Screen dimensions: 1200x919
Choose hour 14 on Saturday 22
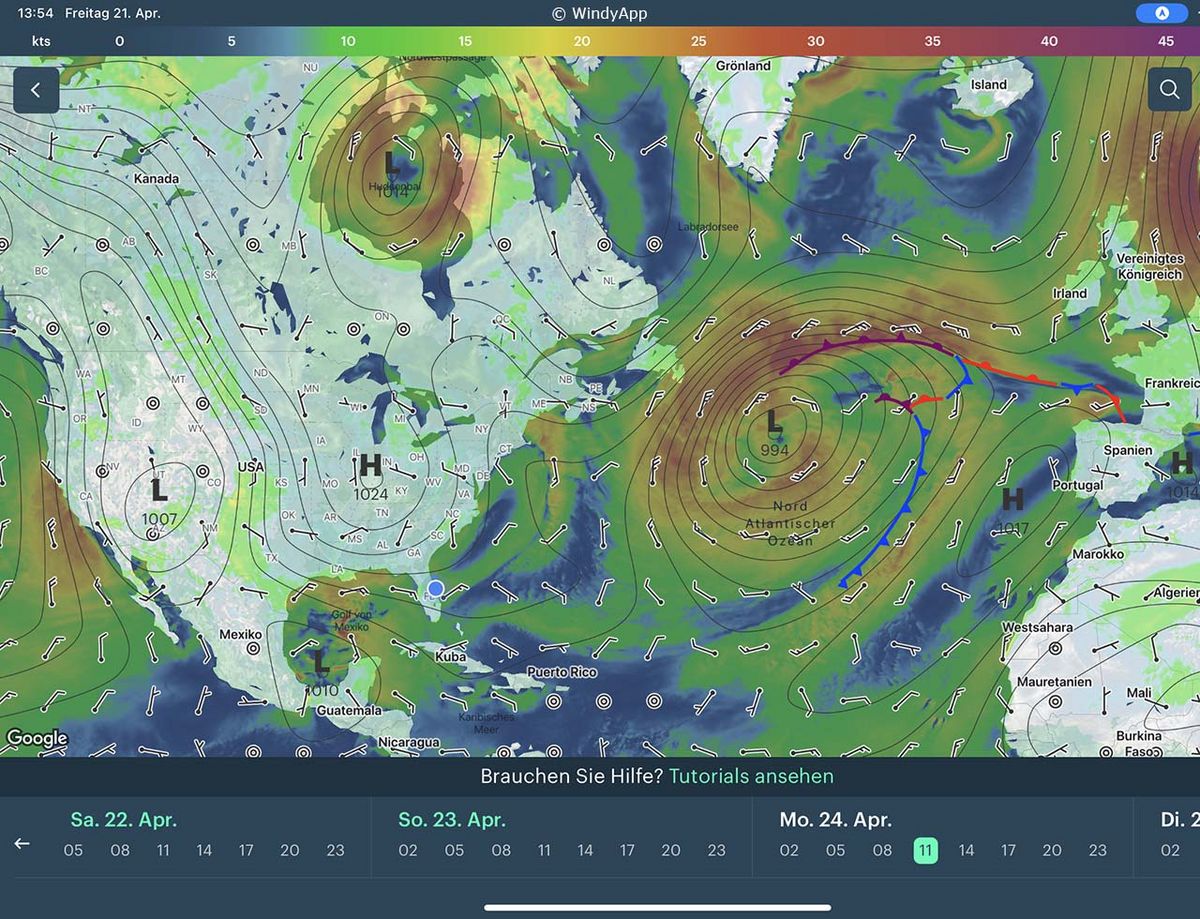pyautogui.click(x=204, y=850)
